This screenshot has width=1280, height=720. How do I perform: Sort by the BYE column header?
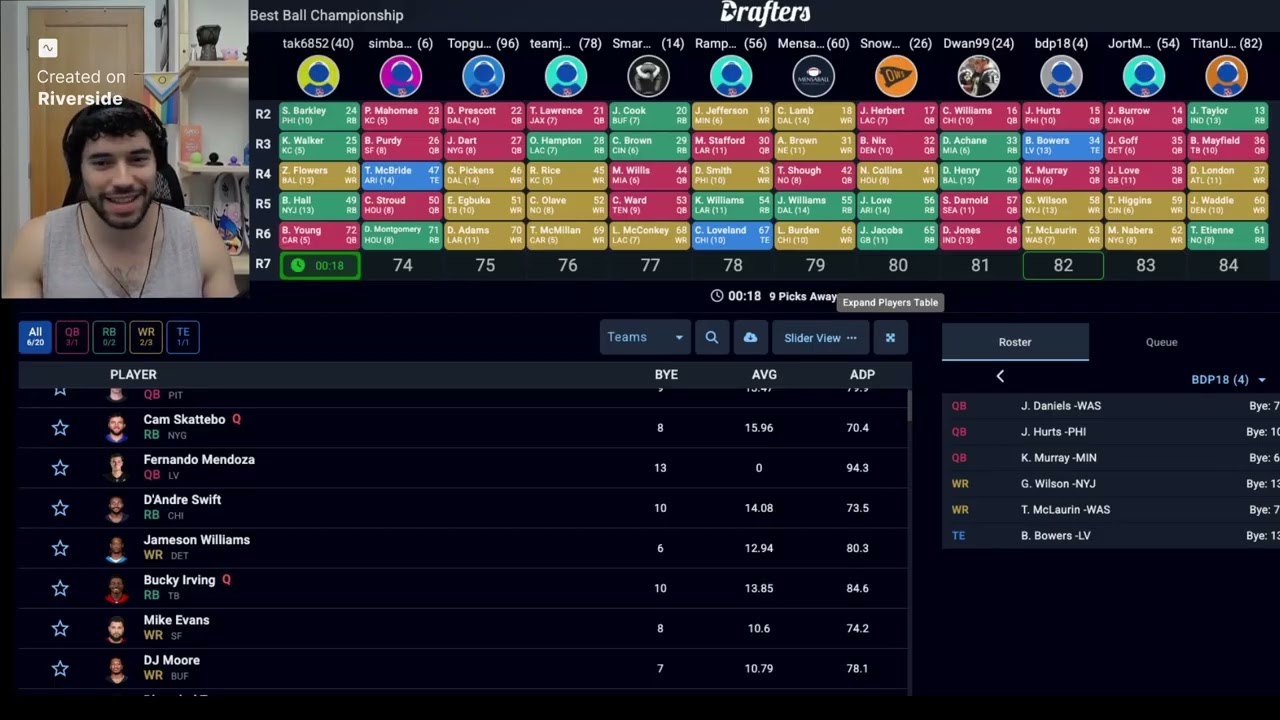[x=666, y=375]
